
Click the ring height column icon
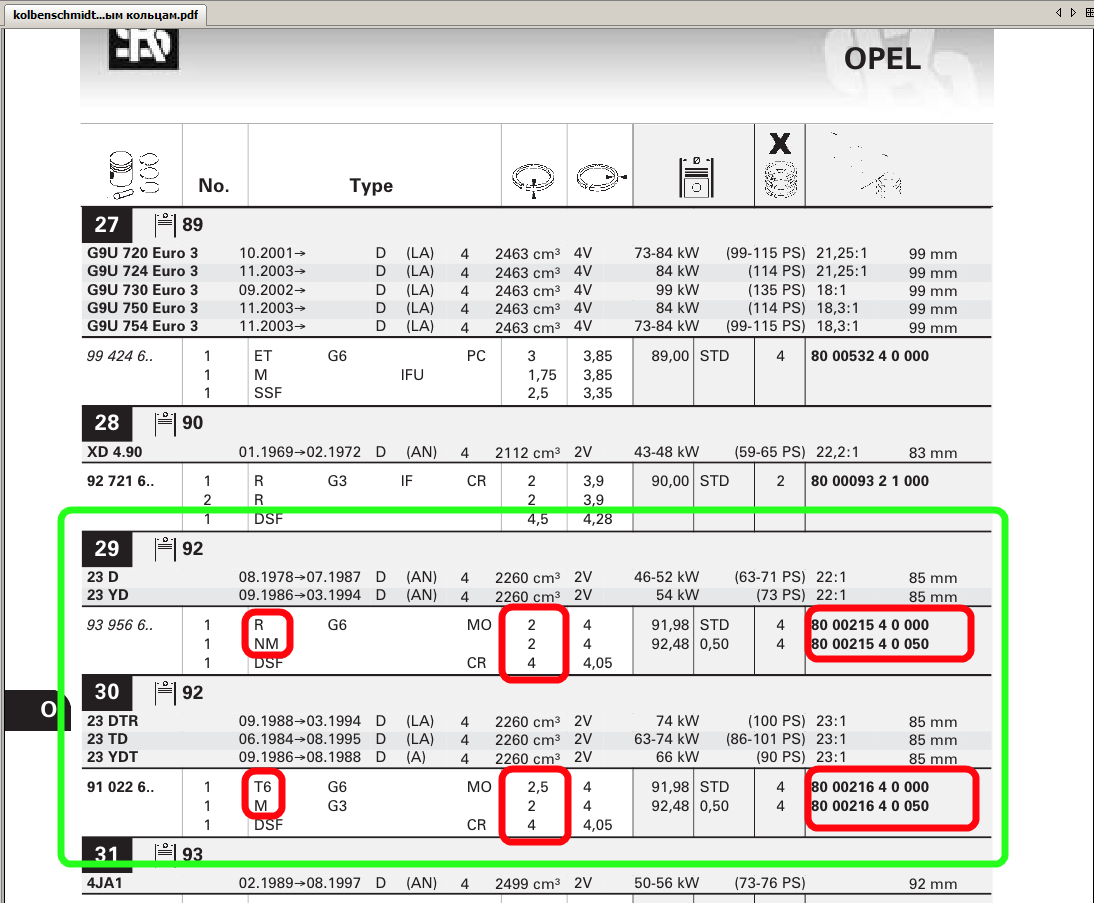[x=533, y=179]
